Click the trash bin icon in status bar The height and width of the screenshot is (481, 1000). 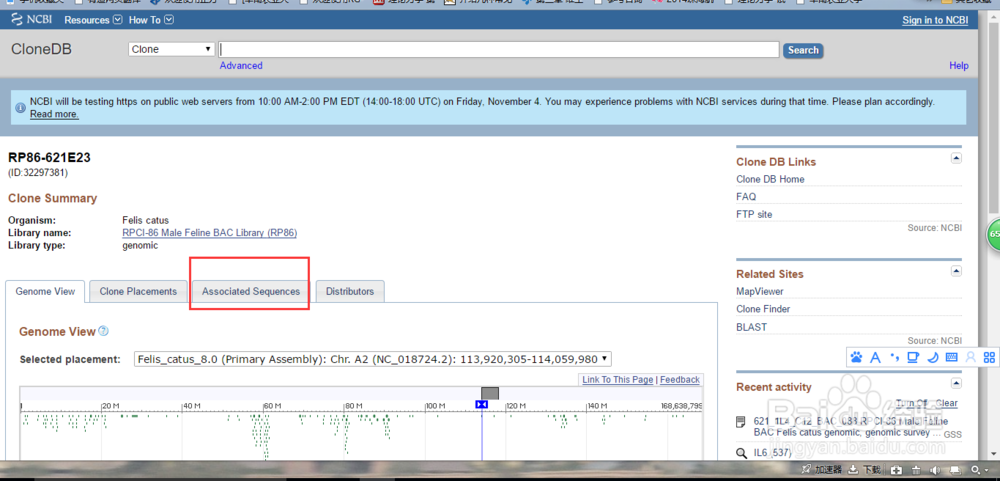click(x=916, y=470)
